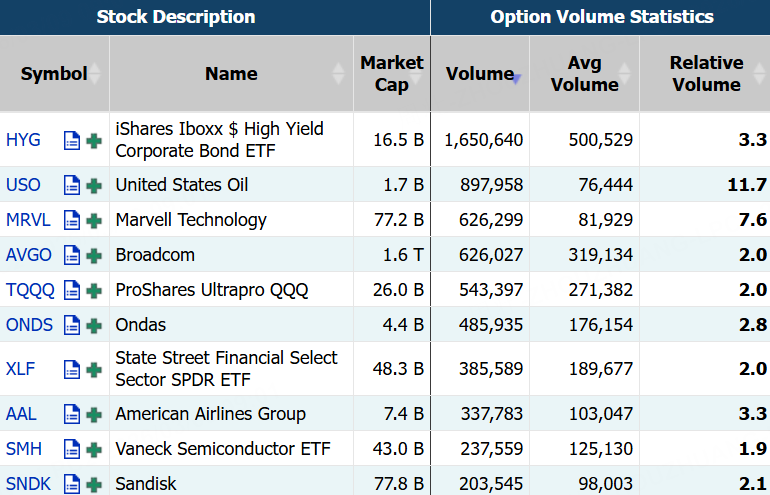The width and height of the screenshot is (770, 495).
Task: Open the details document icon for MRVL
Action: [72, 220]
